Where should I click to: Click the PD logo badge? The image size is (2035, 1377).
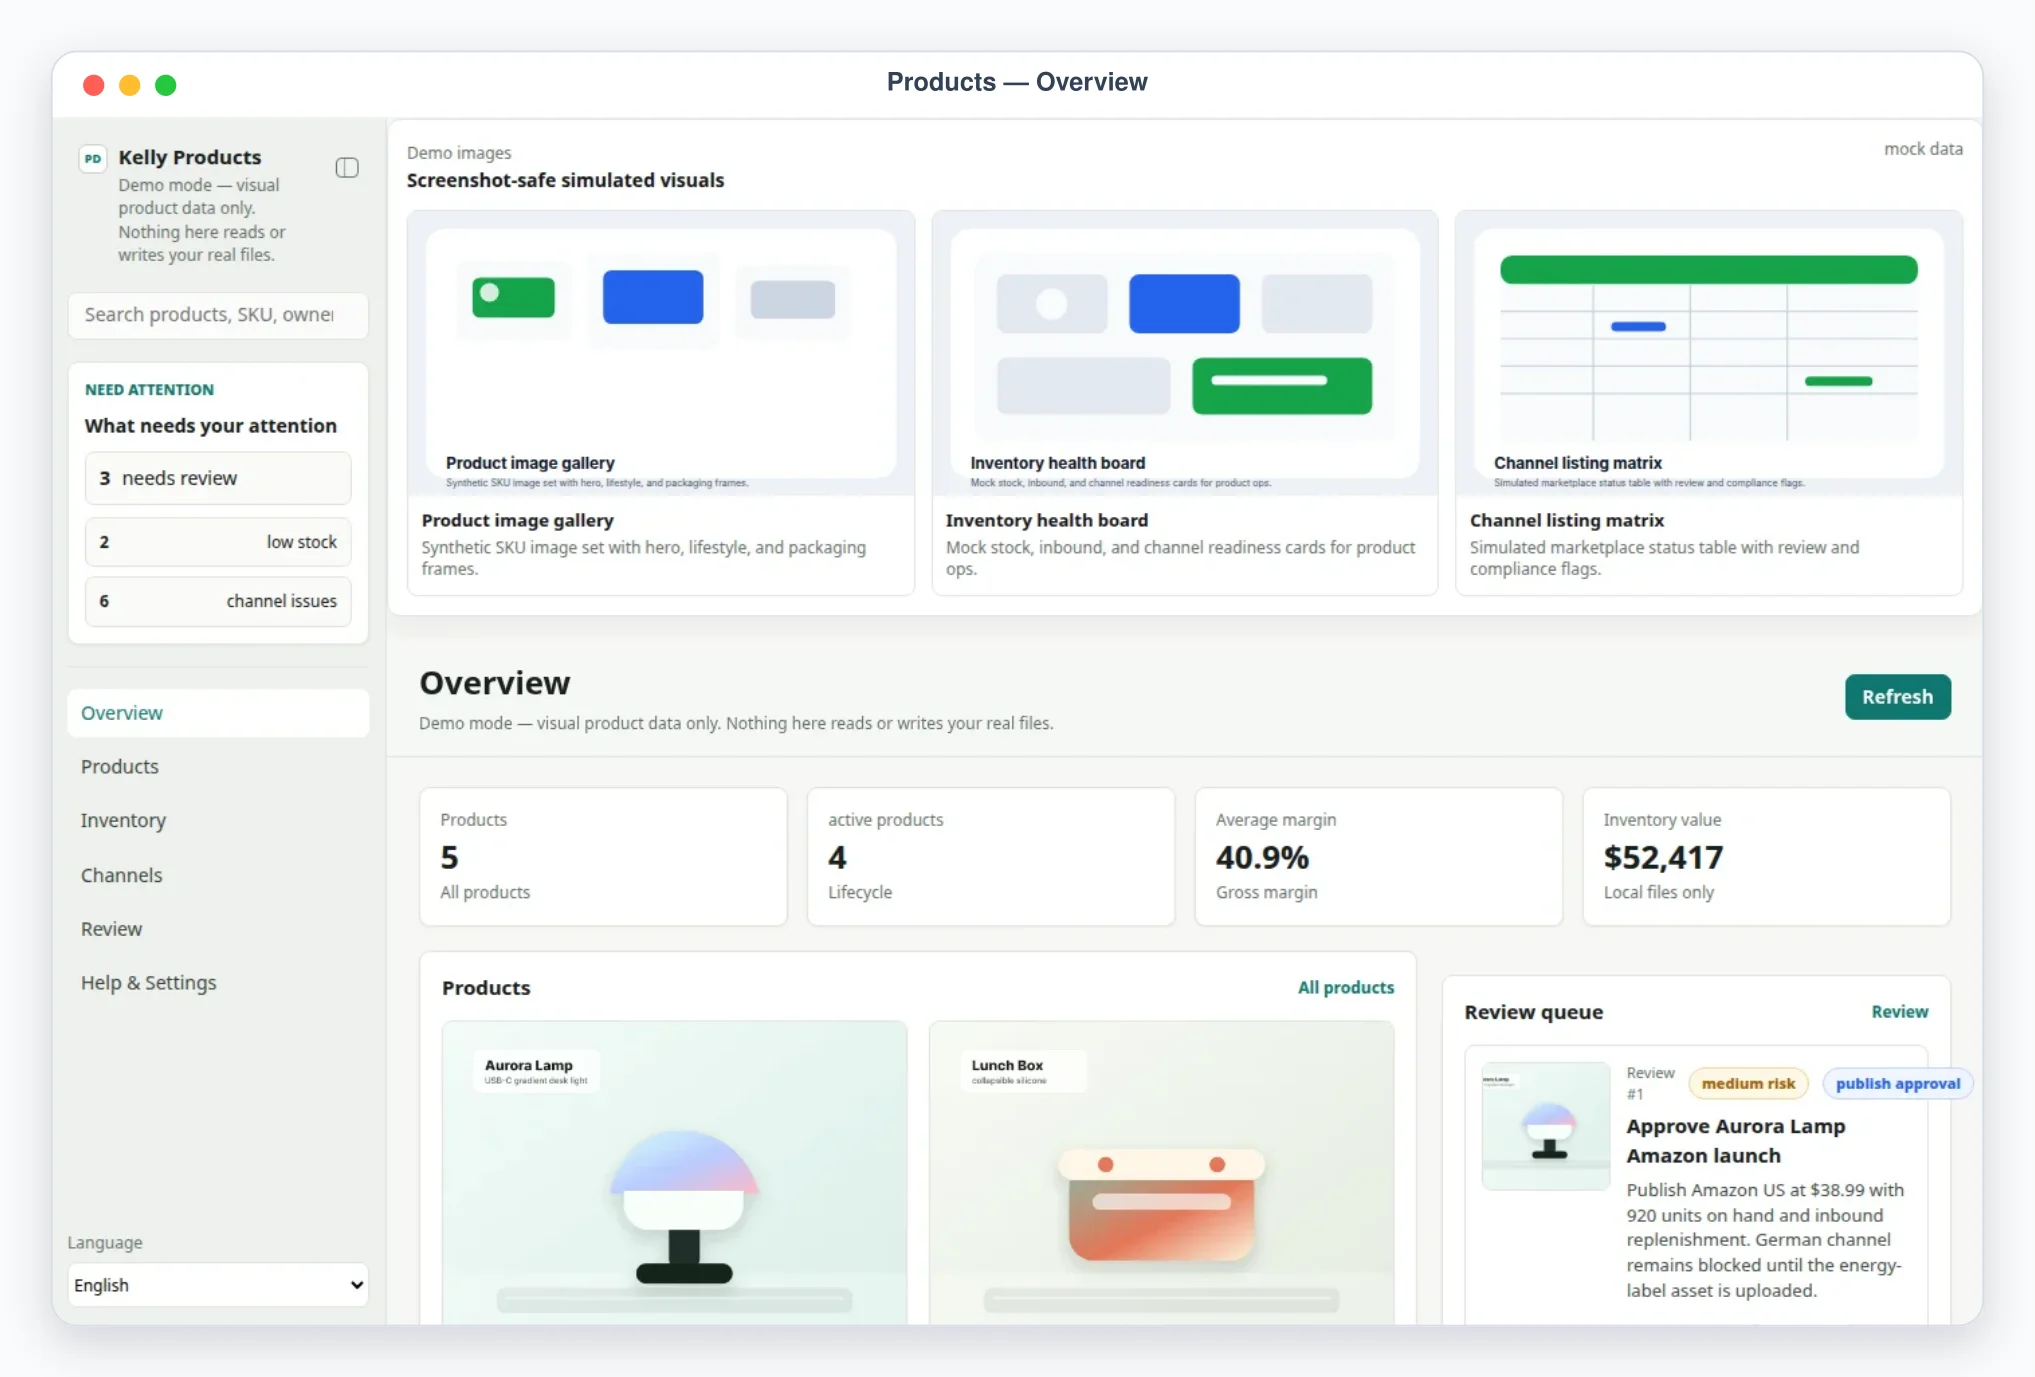click(93, 159)
